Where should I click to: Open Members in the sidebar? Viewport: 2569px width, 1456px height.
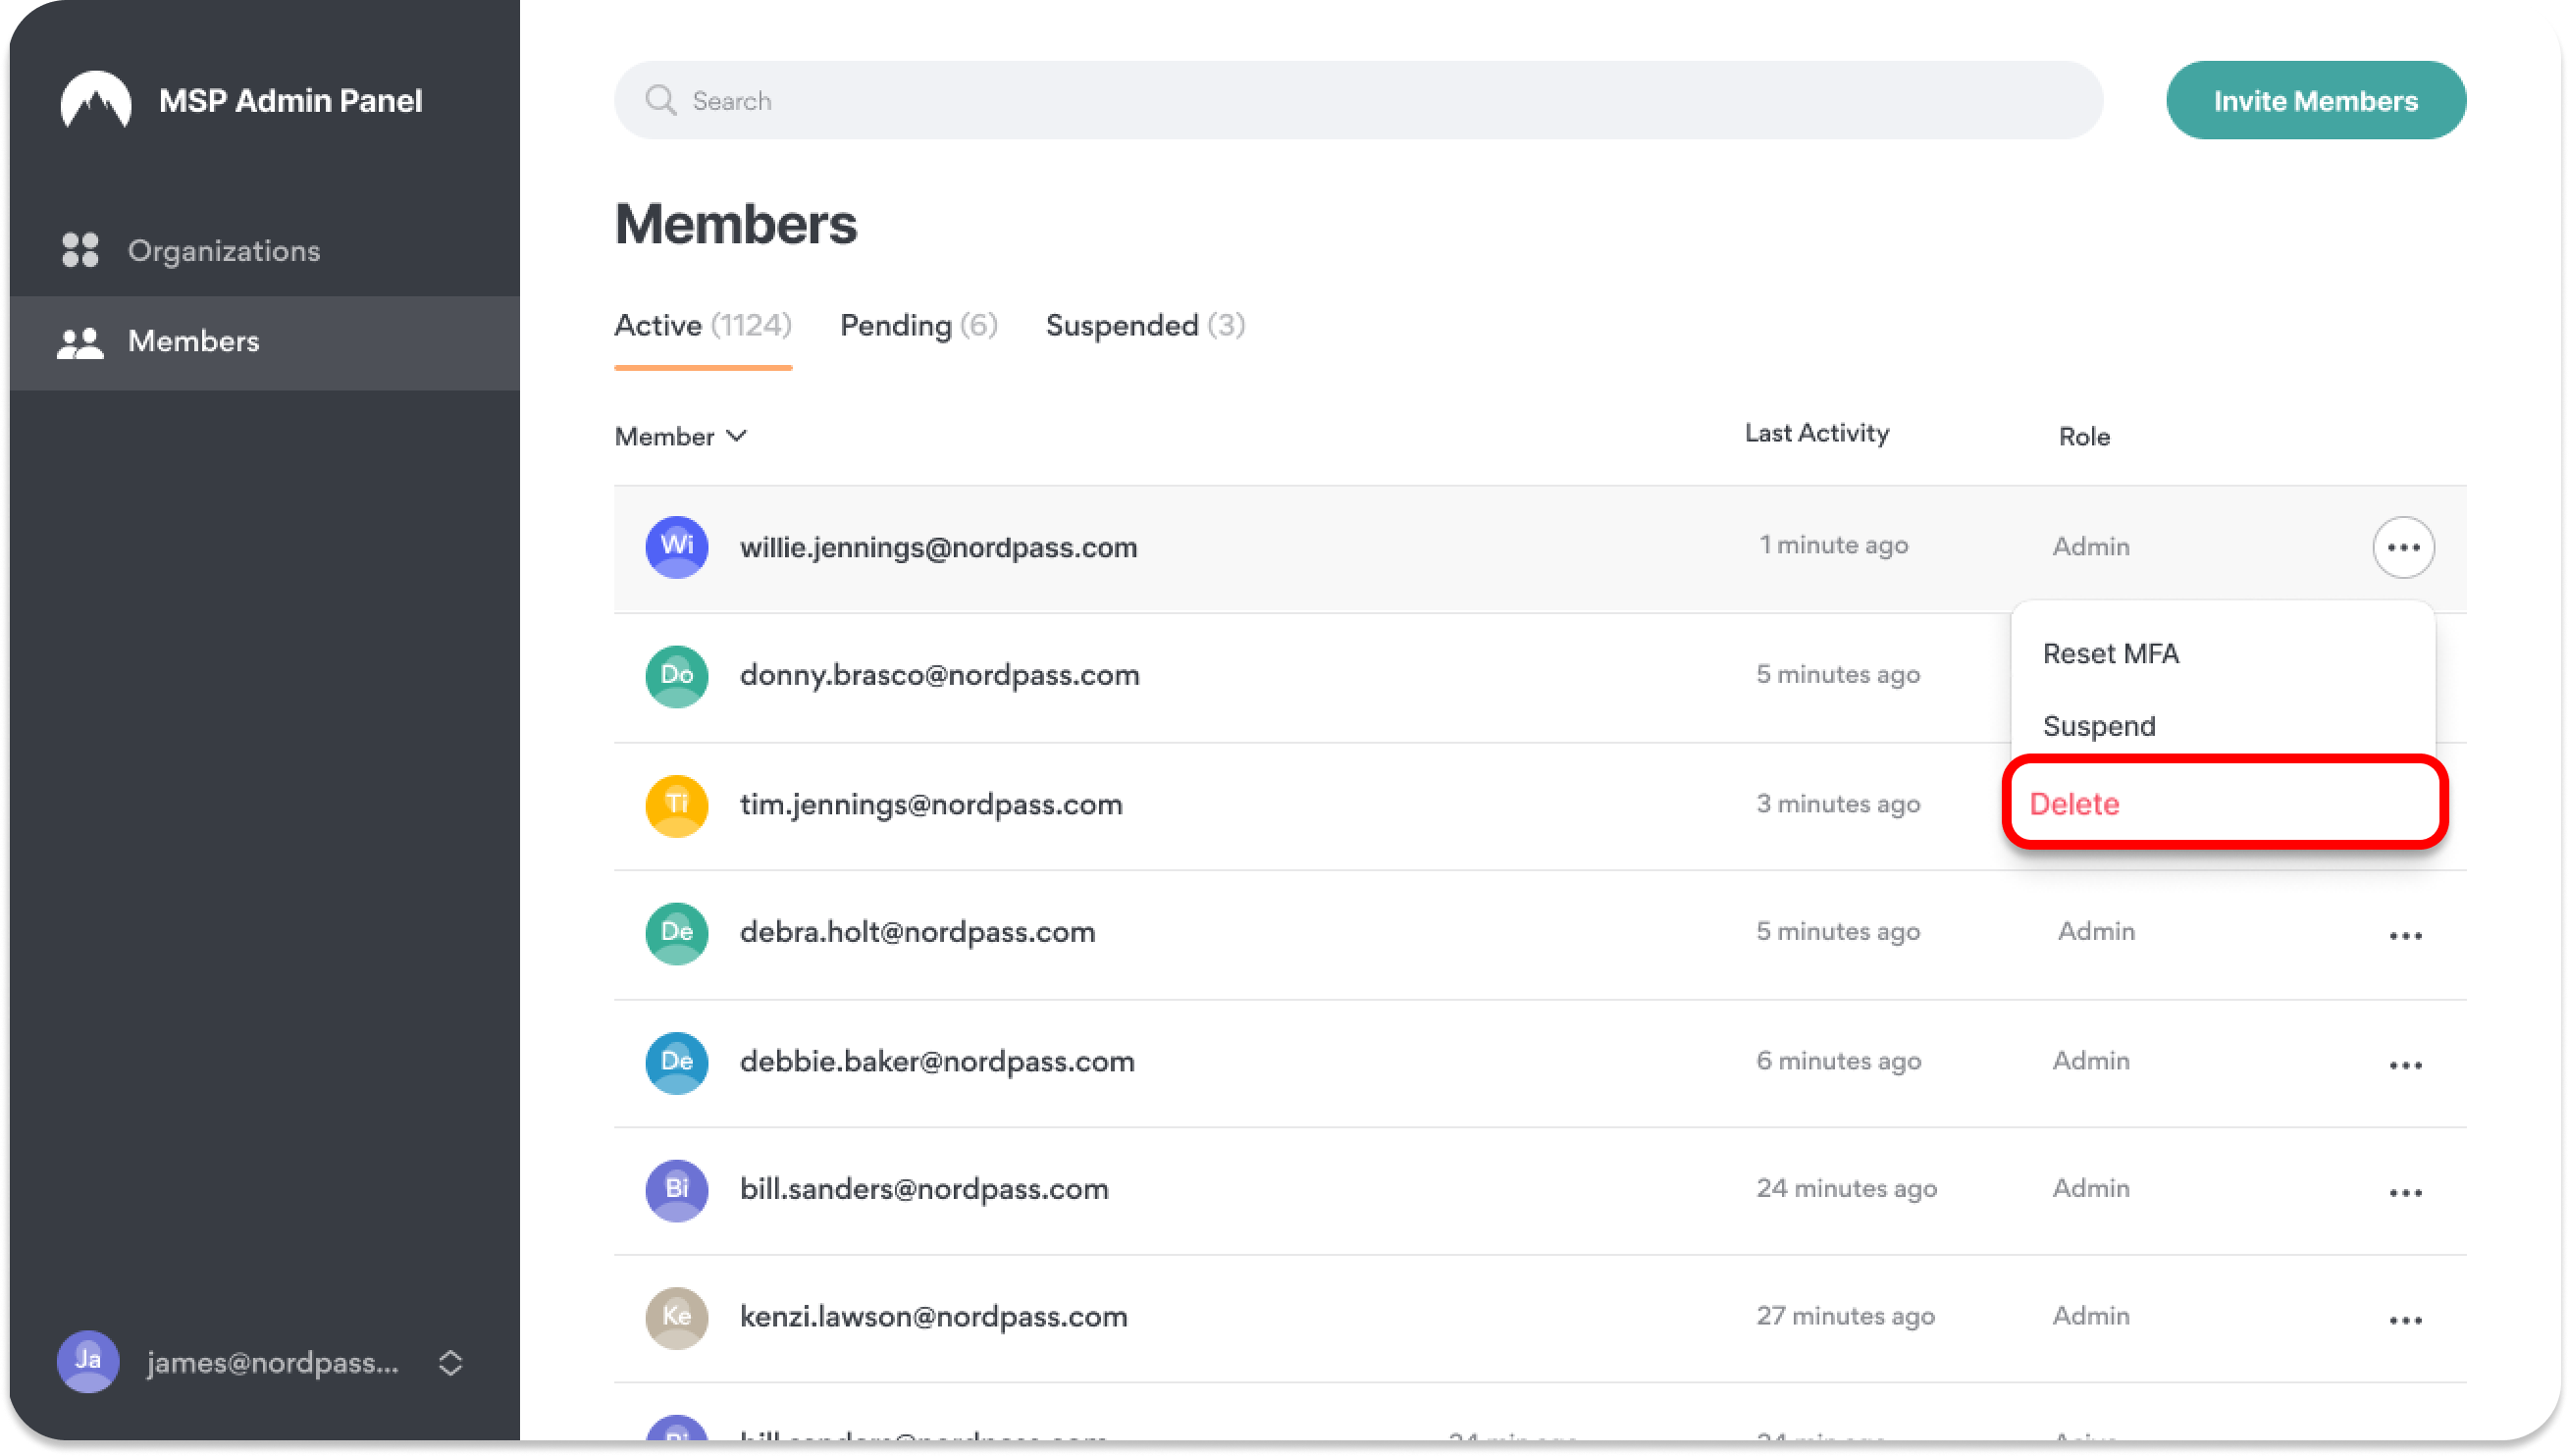click(x=265, y=342)
